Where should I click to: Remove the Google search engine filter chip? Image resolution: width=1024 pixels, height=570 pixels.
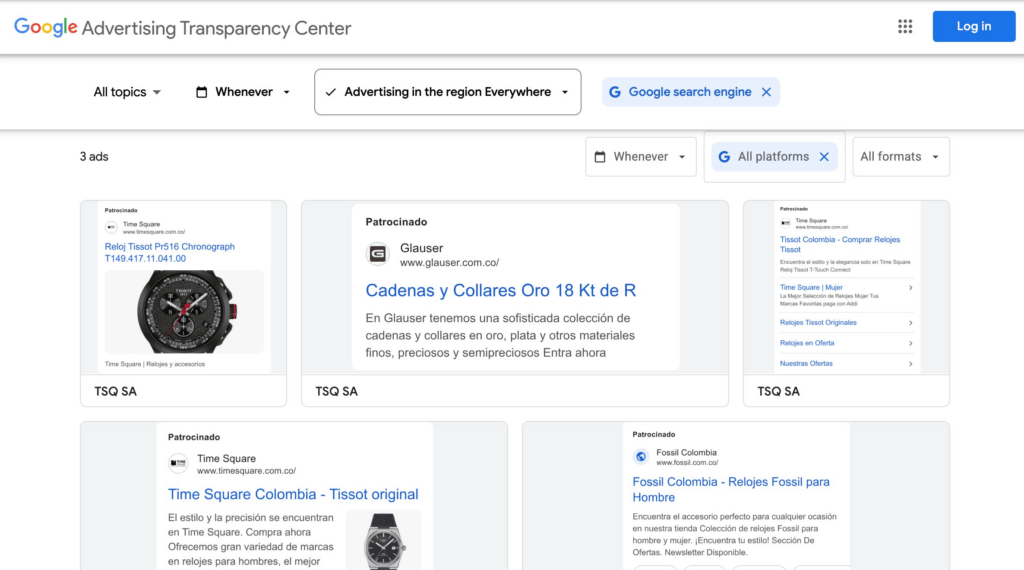(766, 92)
